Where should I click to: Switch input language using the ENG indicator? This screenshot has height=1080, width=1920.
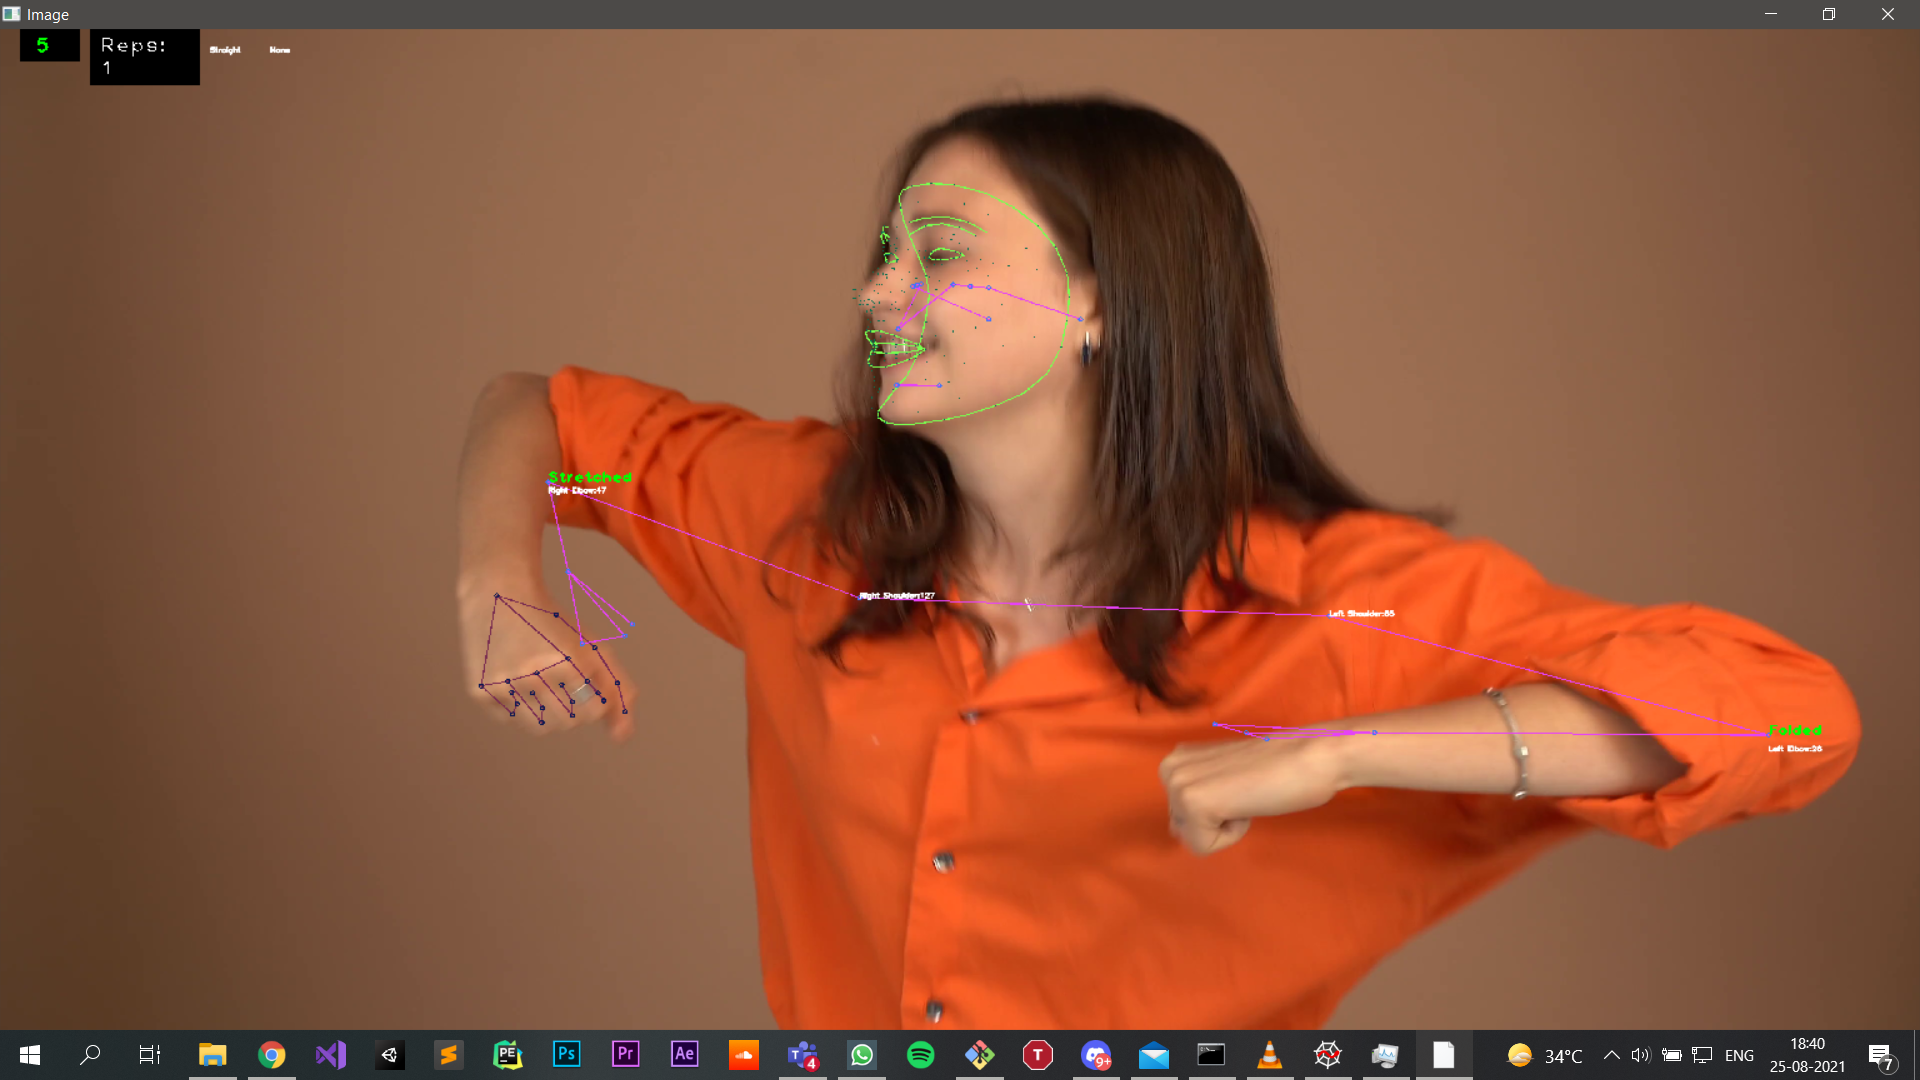point(1740,1055)
